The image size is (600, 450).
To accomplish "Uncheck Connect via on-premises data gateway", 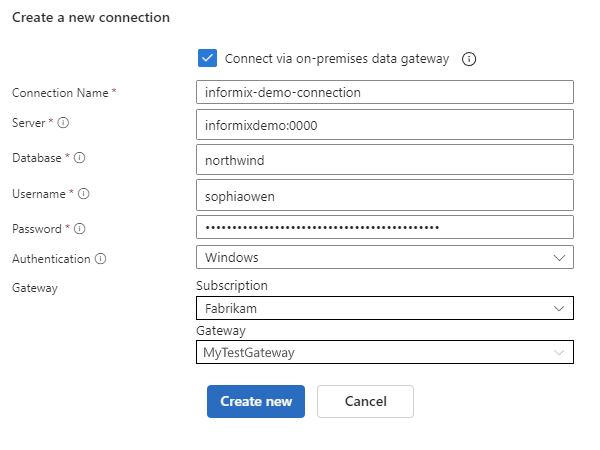I will pyautogui.click(x=208, y=58).
